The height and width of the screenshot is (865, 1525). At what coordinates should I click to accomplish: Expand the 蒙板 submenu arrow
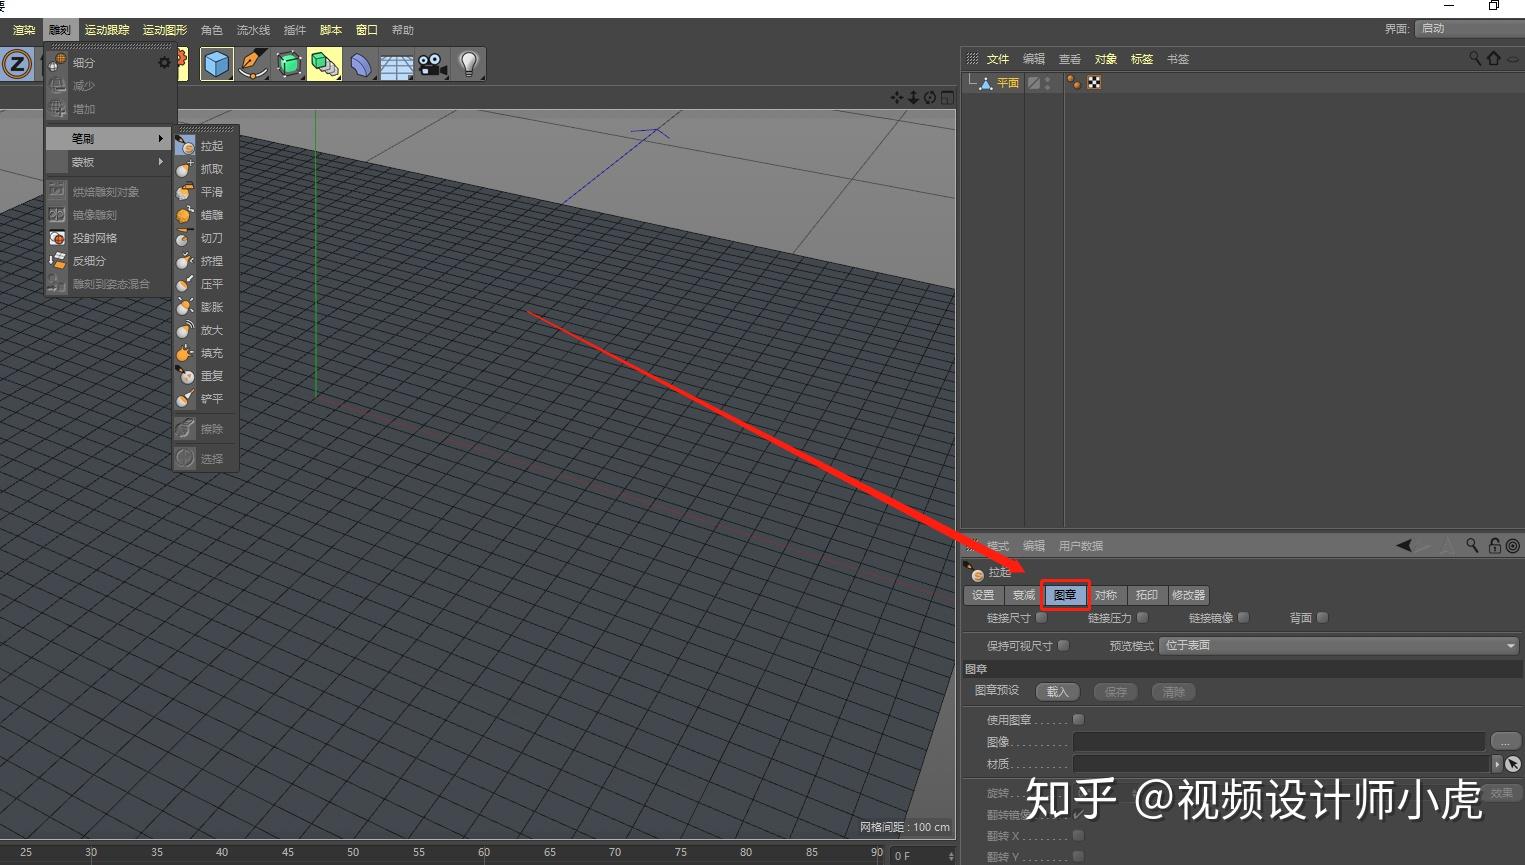[160, 161]
